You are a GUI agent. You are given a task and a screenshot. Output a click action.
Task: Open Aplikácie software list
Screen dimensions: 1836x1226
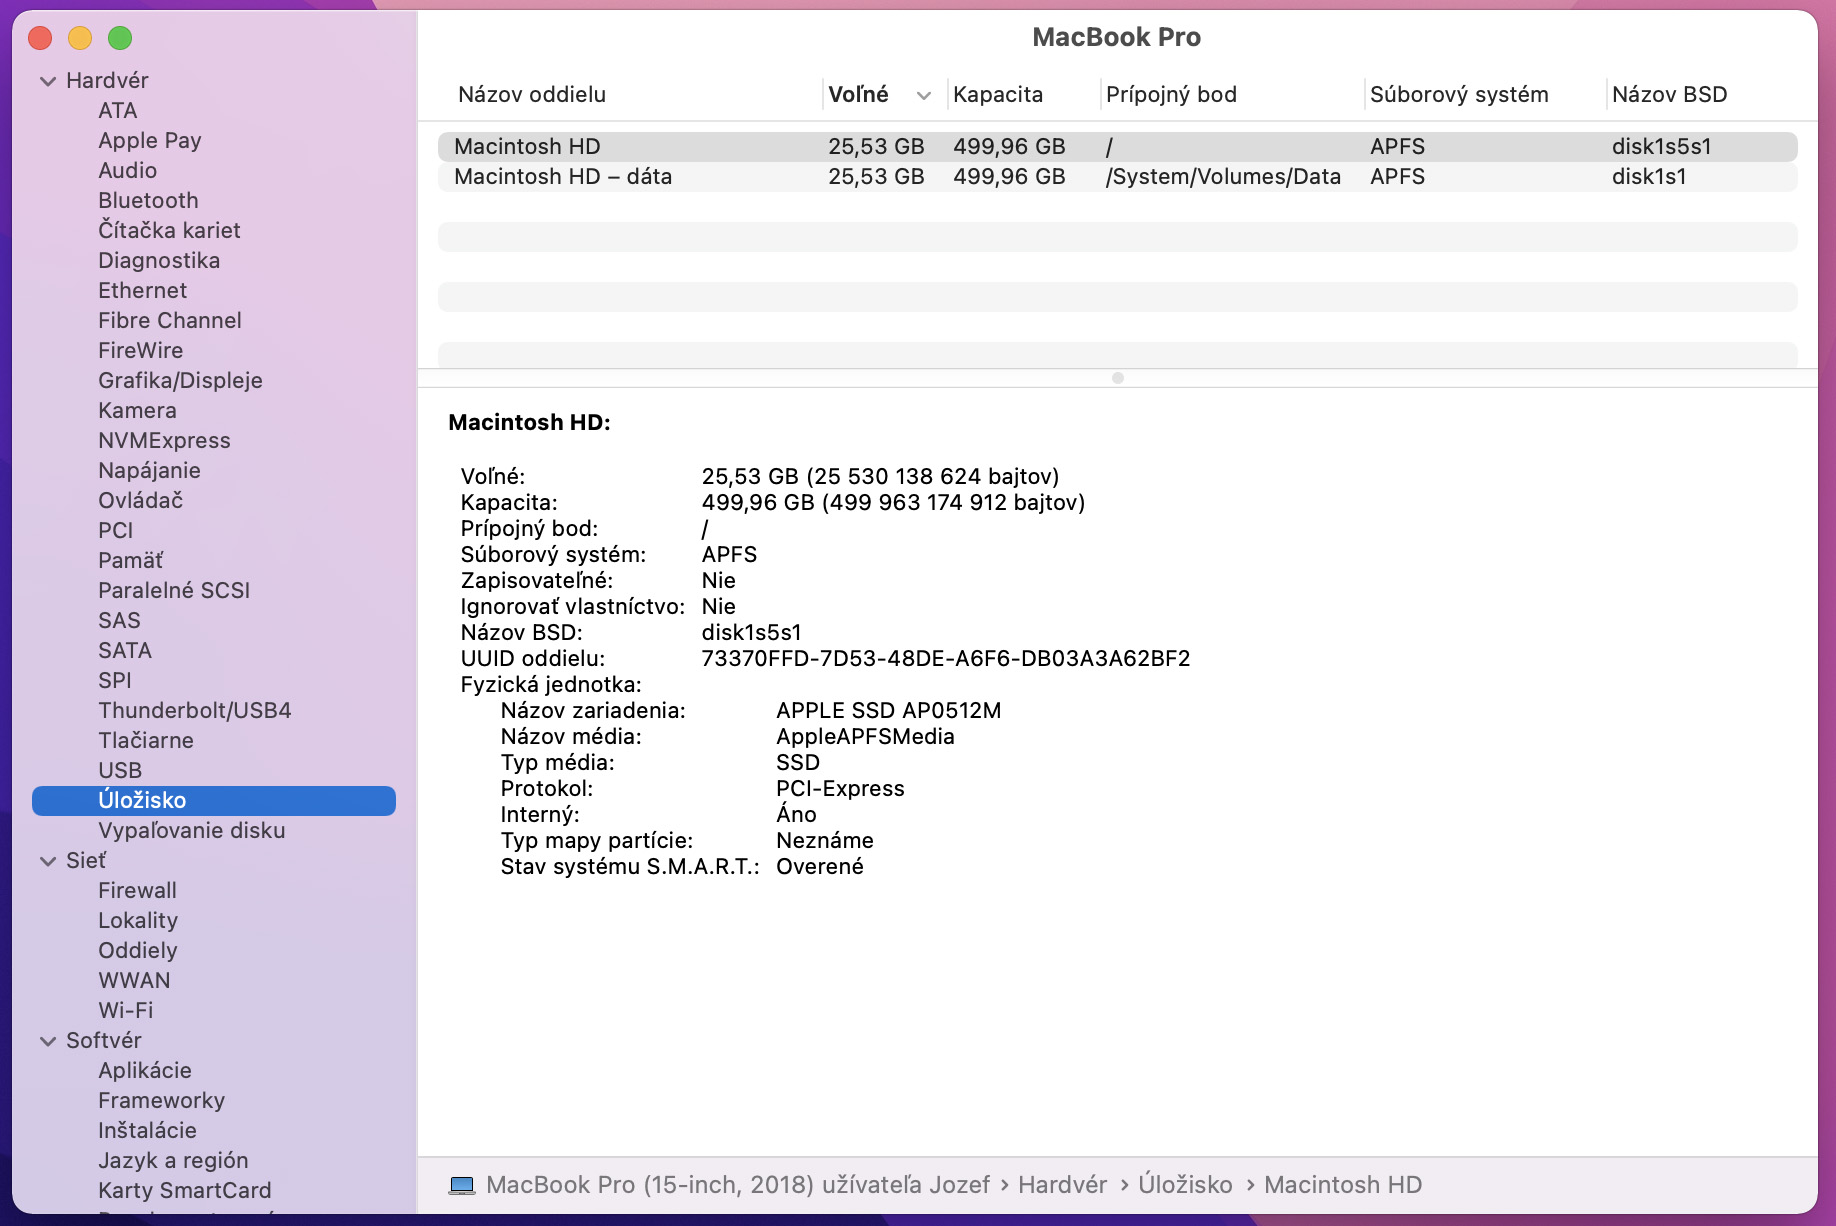pyautogui.click(x=145, y=1071)
